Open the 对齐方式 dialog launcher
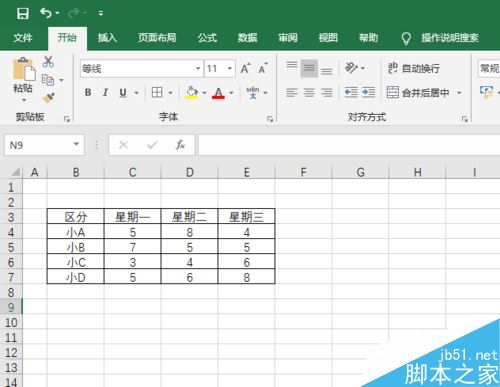Screen dimensions: 500x387 (x=465, y=119)
